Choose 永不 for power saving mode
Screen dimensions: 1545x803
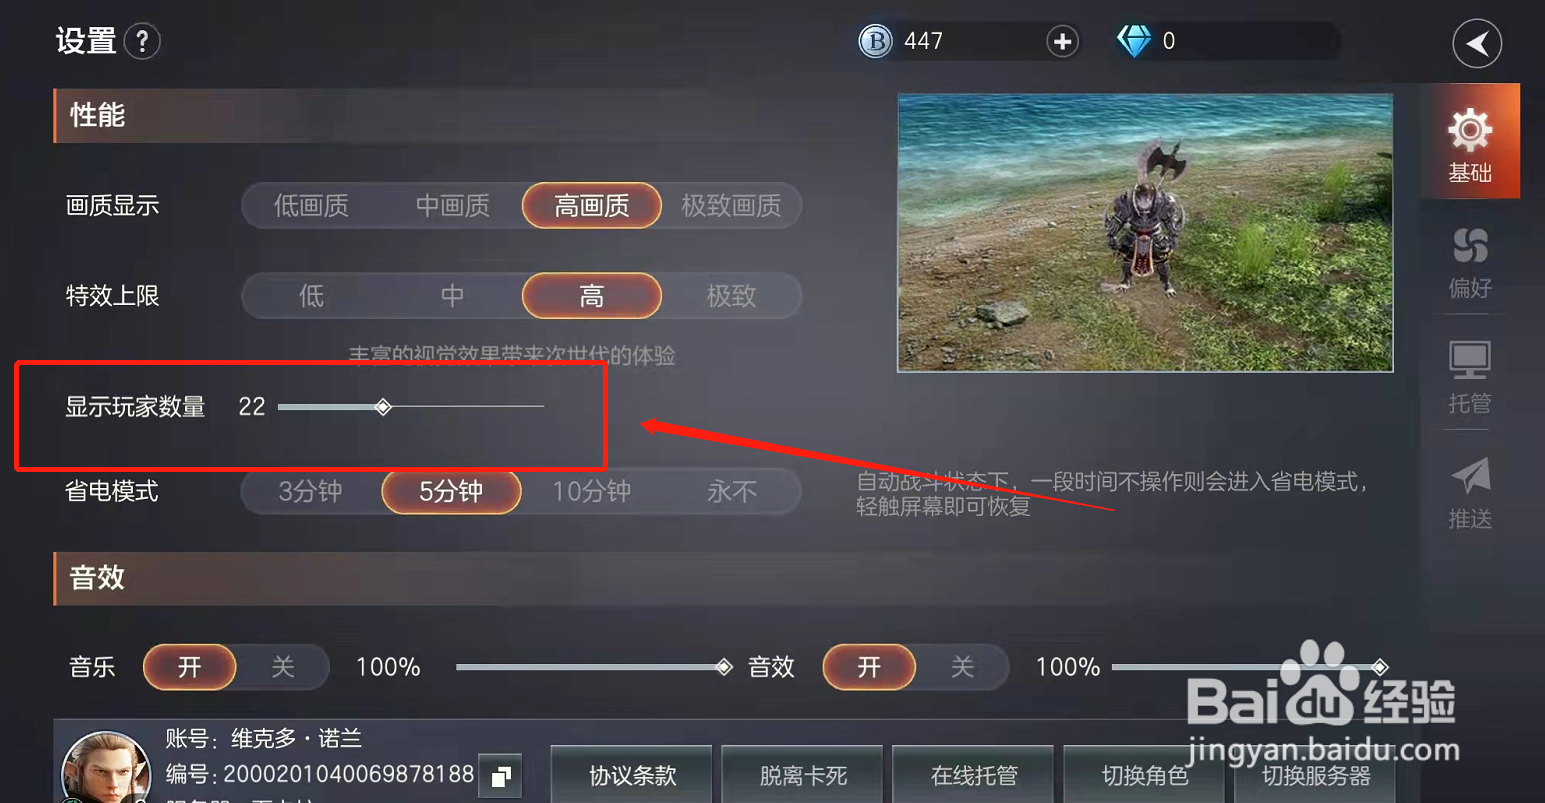(731, 491)
